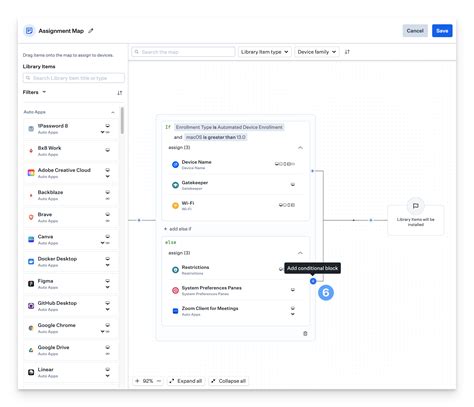Image resolution: width=474 pixels, height=407 pixels.
Task: Click the blue Add conditional block plus
Action: [313, 281]
